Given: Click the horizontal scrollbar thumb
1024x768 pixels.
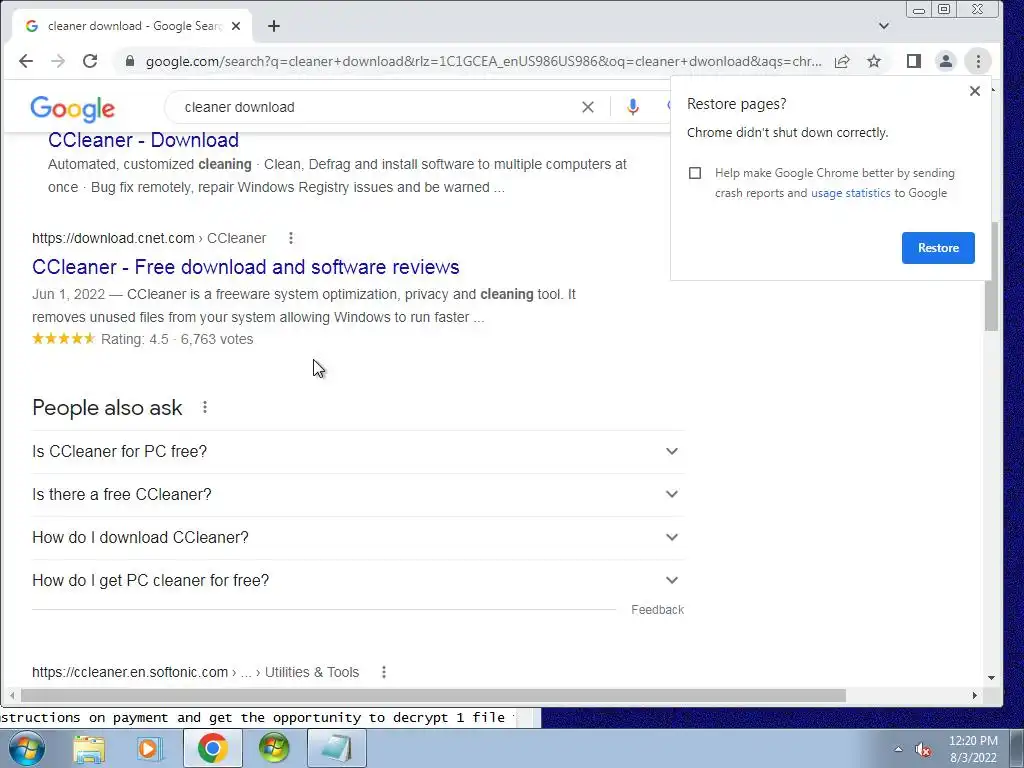Looking at the screenshot, I should (x=433, y=696).
